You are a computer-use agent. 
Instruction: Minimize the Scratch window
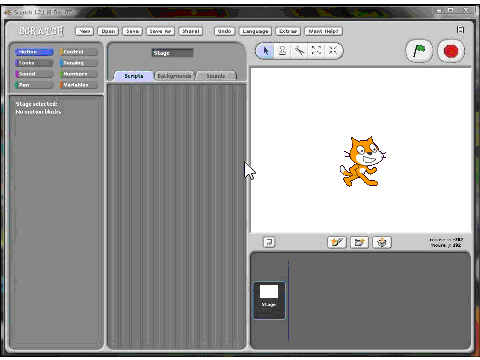439,10
